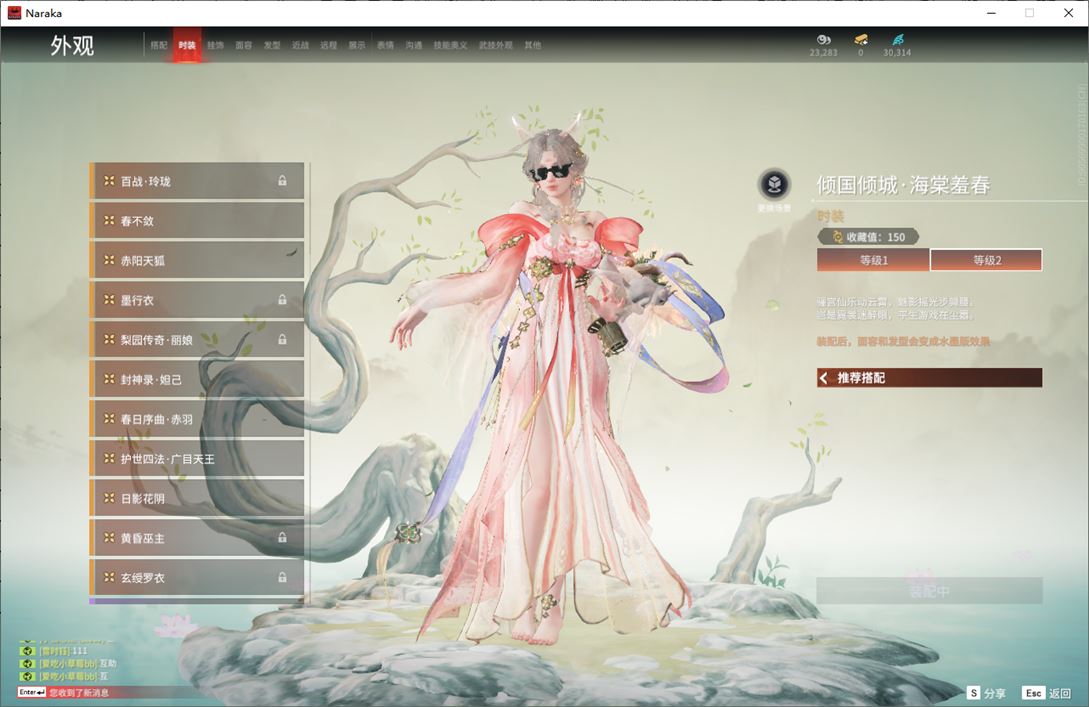Screen dimensions: 1089x707
Task: Open the 展示 tab
Action: point(357,45)
